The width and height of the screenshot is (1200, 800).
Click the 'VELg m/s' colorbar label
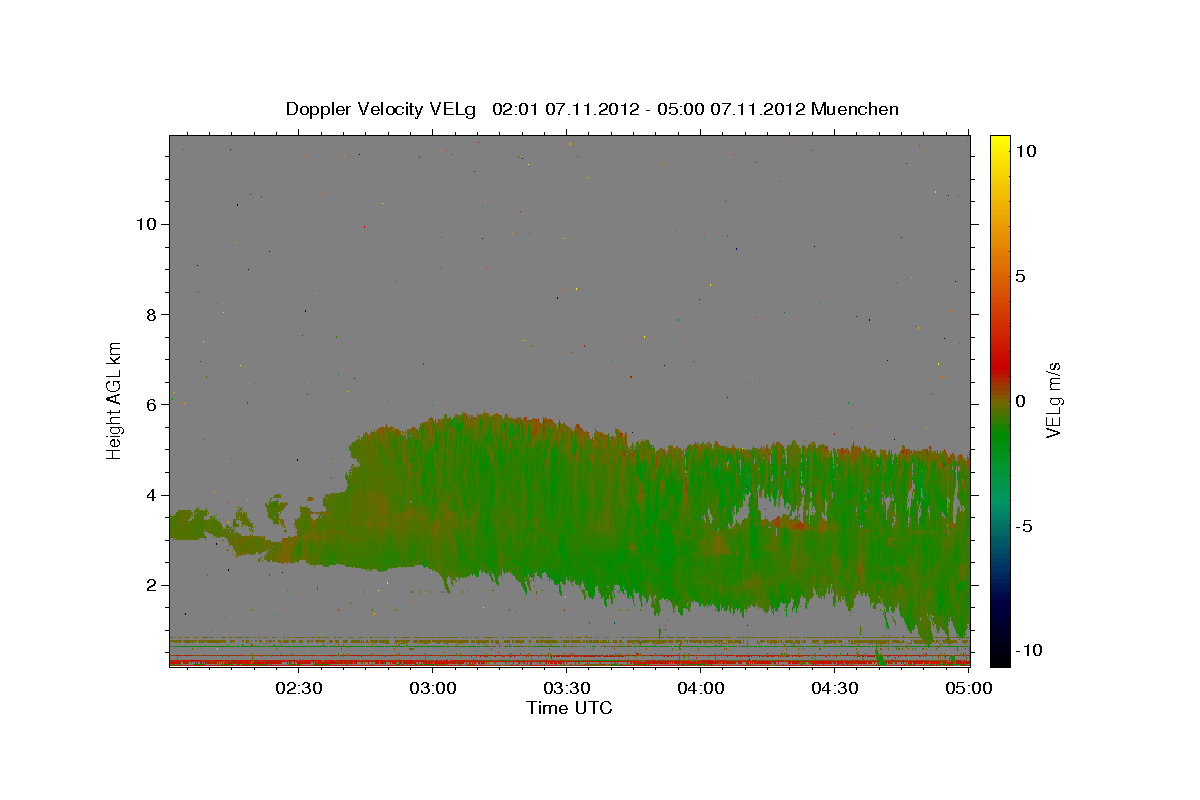tap(1053, 401)
